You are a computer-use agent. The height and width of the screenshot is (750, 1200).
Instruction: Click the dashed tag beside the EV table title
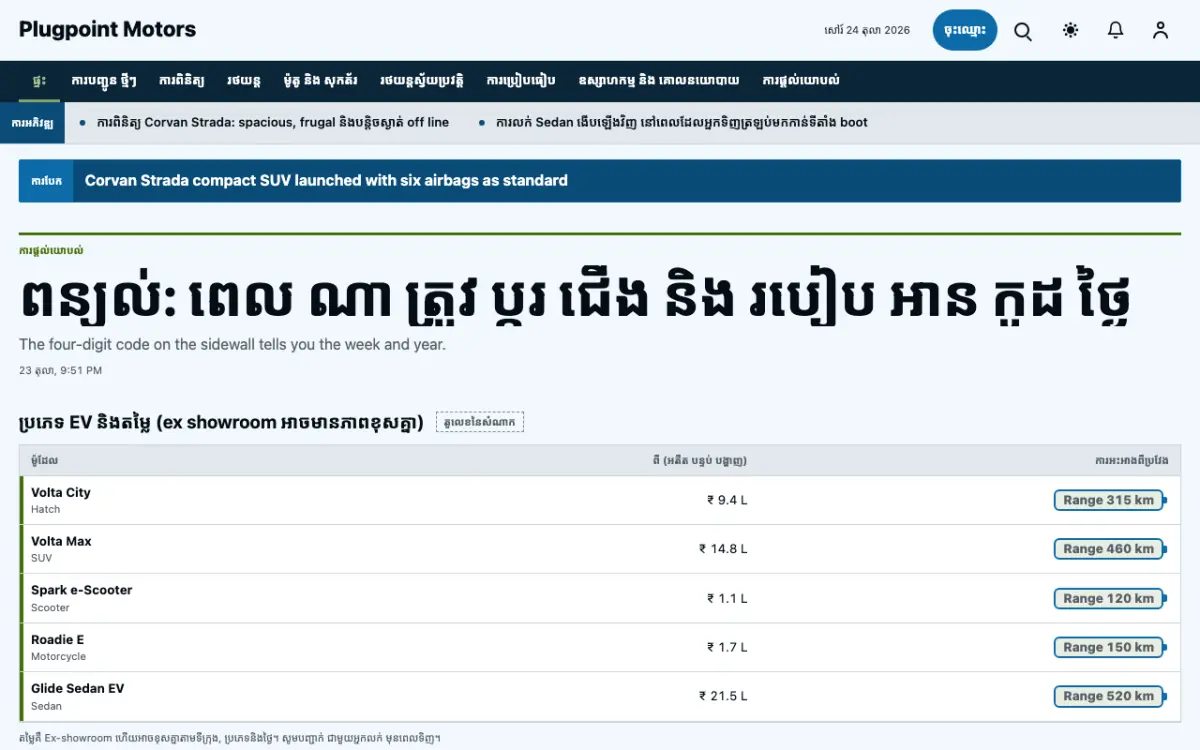click(480, 422)
